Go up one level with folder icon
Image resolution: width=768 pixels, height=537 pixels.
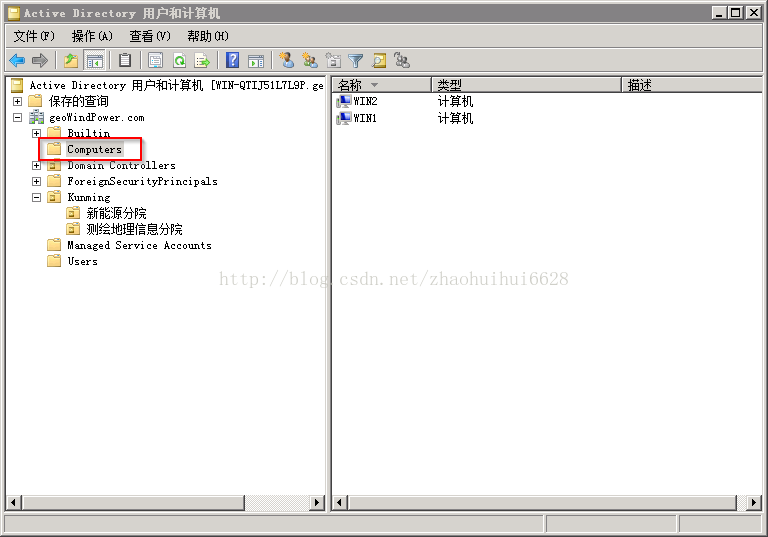(71, 61)
